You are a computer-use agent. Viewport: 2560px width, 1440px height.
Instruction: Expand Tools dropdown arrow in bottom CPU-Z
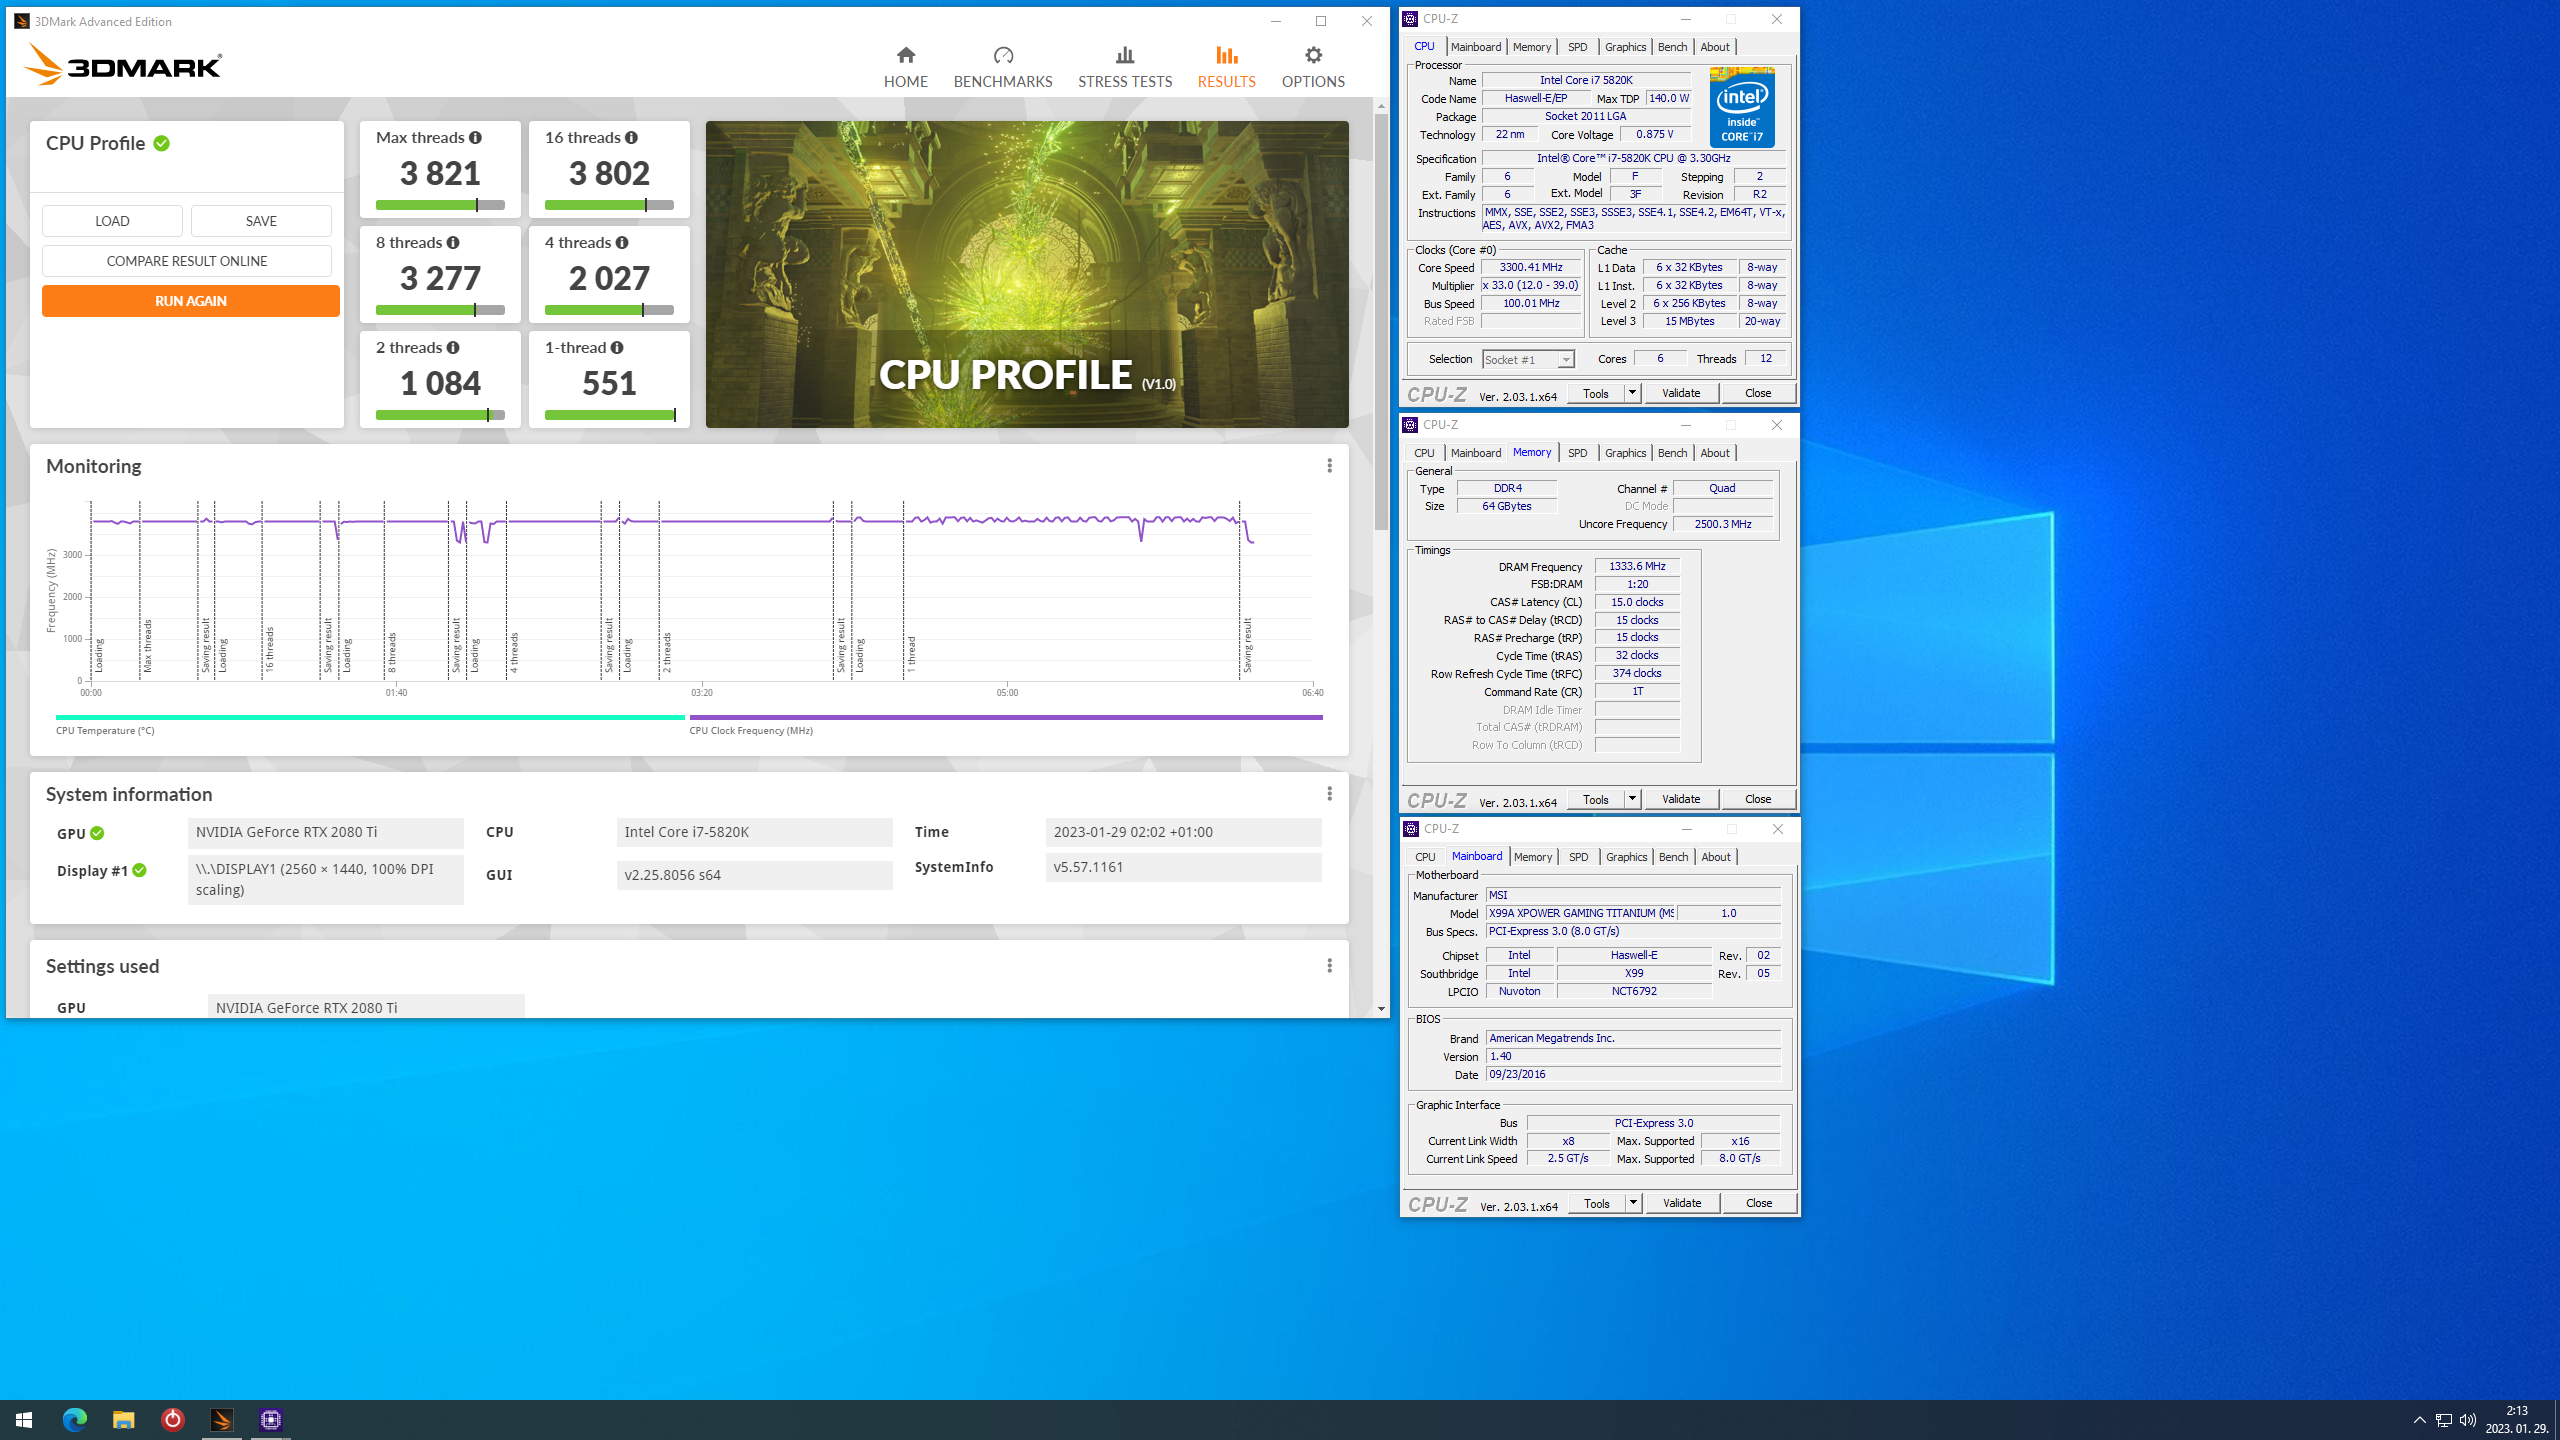(x=1633, y=1203)
